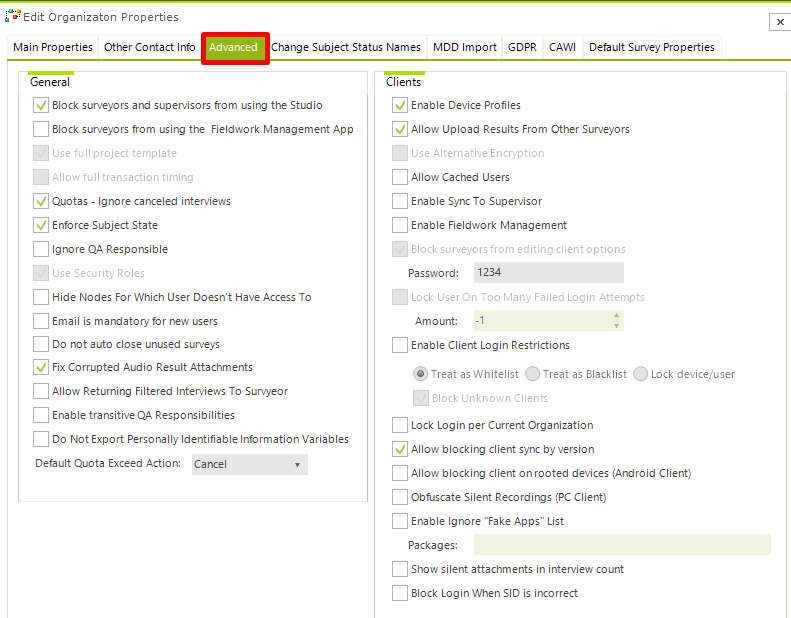Enable Allow blocking client on rooted devices
Screen dimensions: 791x618
pos(400,473)
